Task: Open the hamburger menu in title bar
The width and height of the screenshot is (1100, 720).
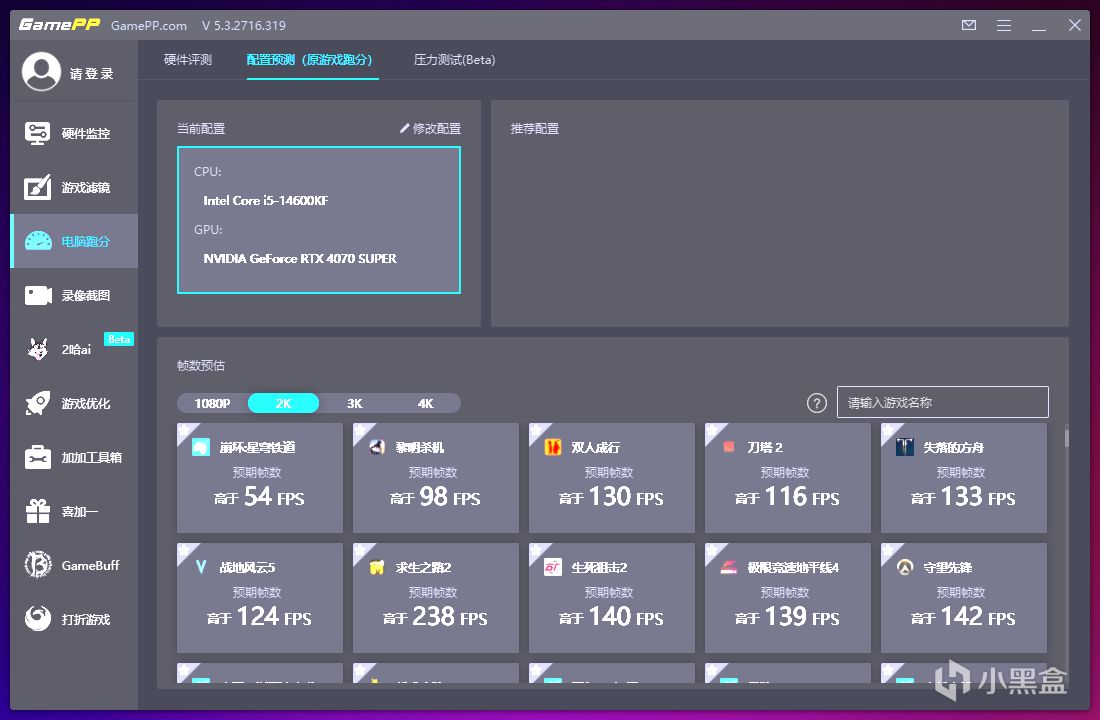Action: (1004, 25)
